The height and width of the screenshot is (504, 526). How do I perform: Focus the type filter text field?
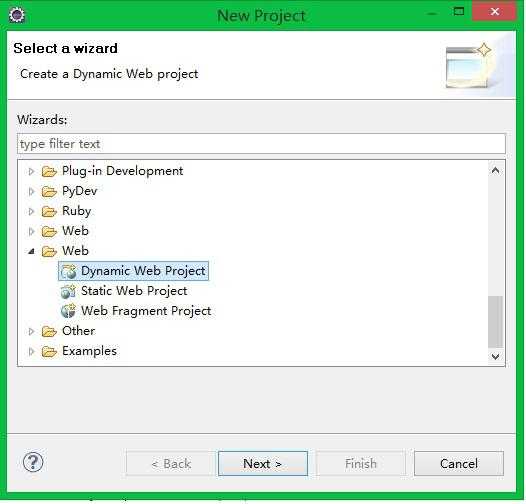[x=261, y=144]
